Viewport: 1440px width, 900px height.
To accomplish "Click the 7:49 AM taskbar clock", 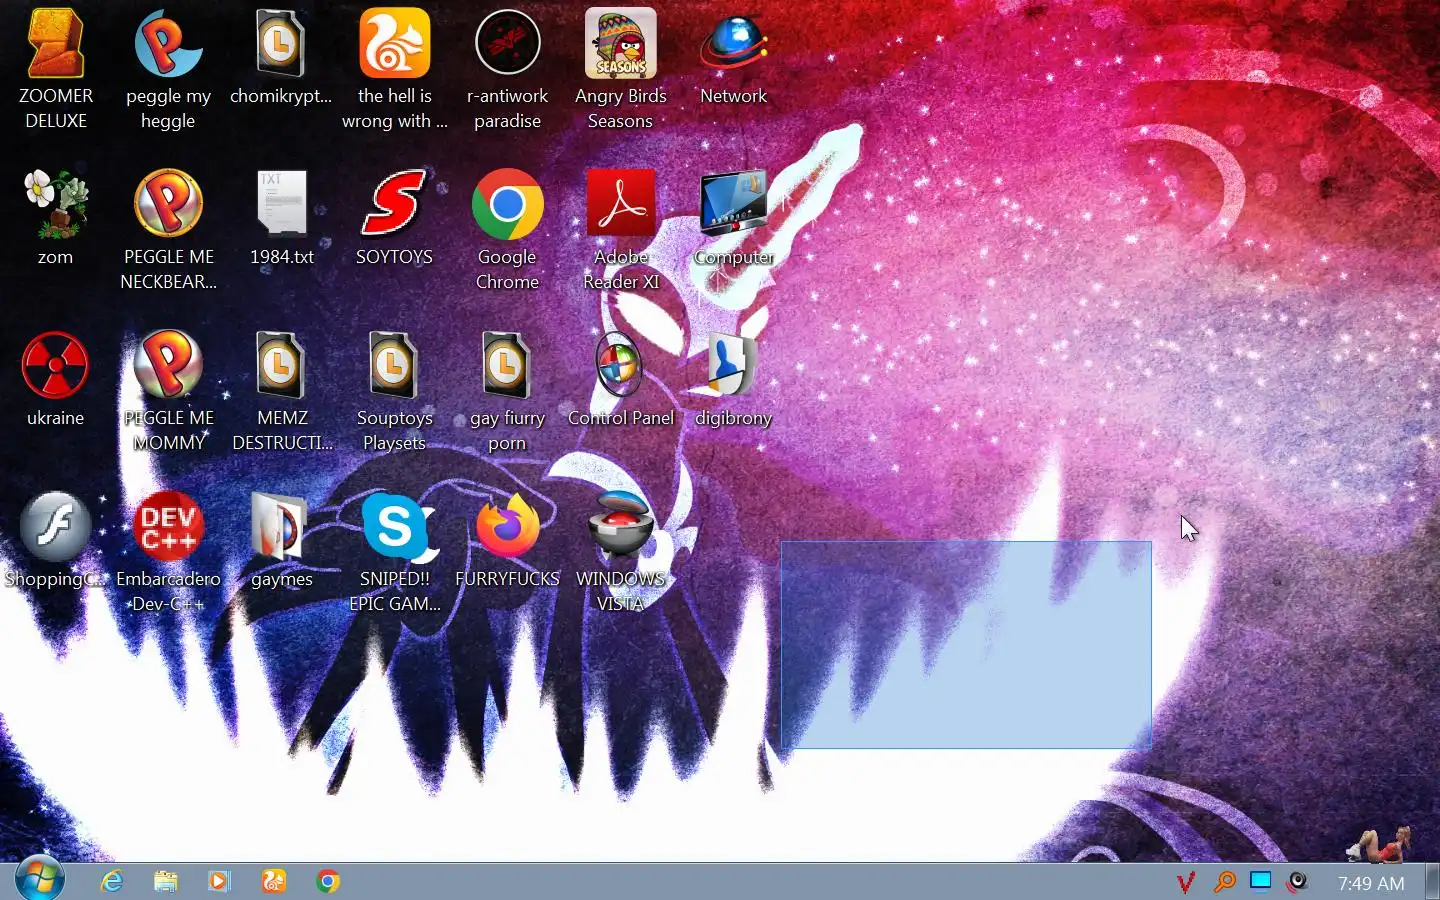I will pyautogui.click(x=1371, y=883).
